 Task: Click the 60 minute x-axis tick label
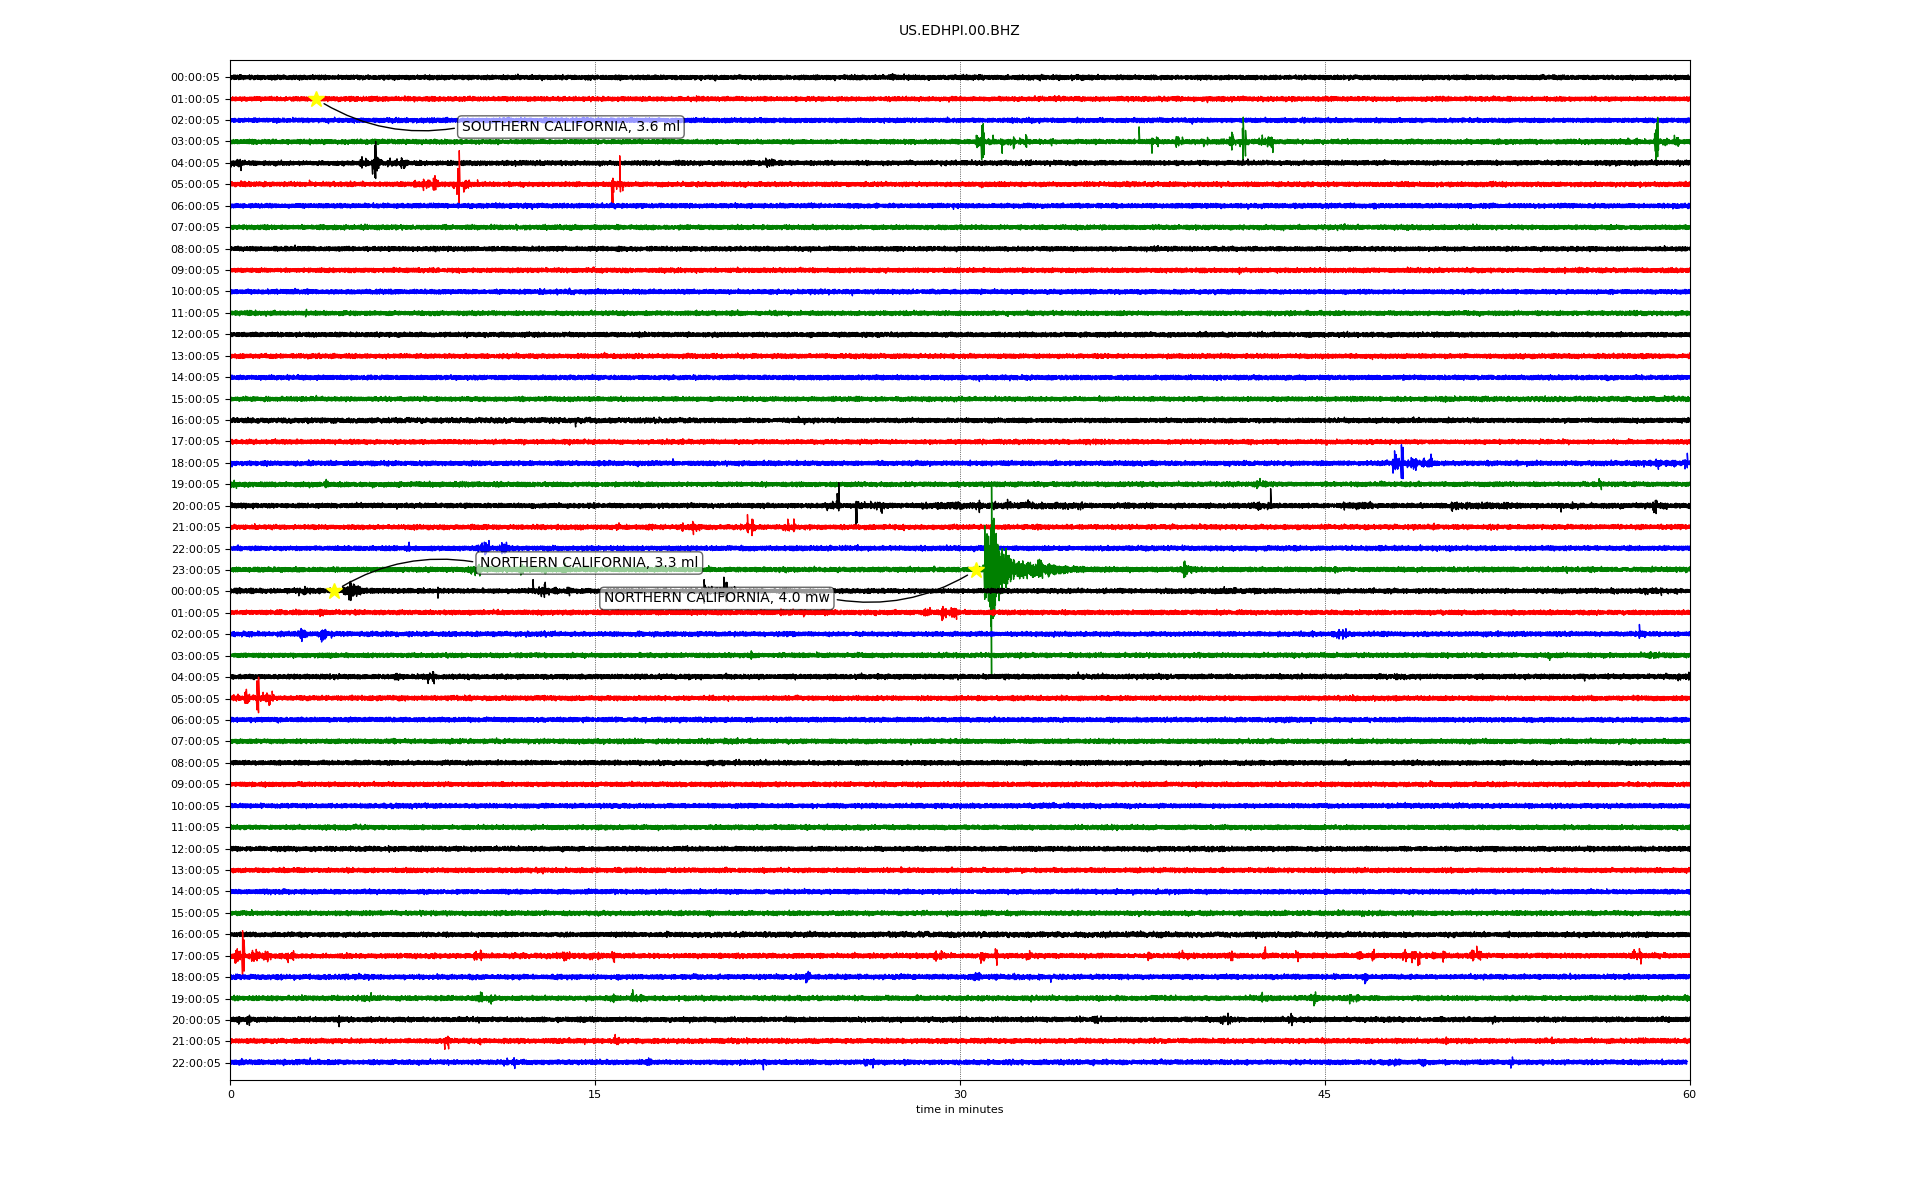tap(1689, 1094)
